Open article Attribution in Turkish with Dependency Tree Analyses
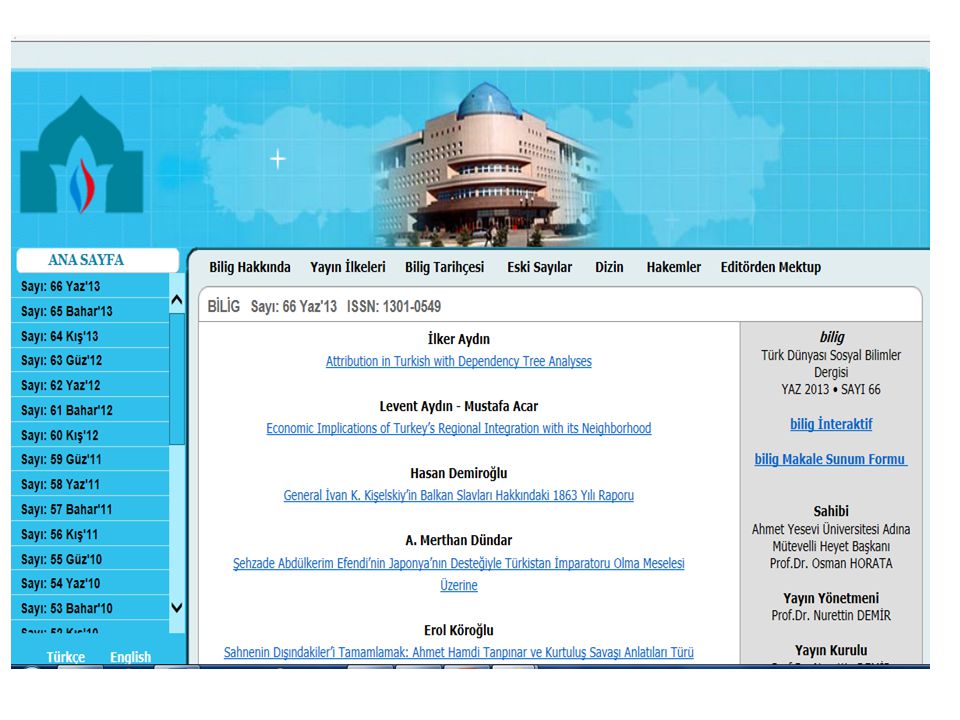 (459, 361)
